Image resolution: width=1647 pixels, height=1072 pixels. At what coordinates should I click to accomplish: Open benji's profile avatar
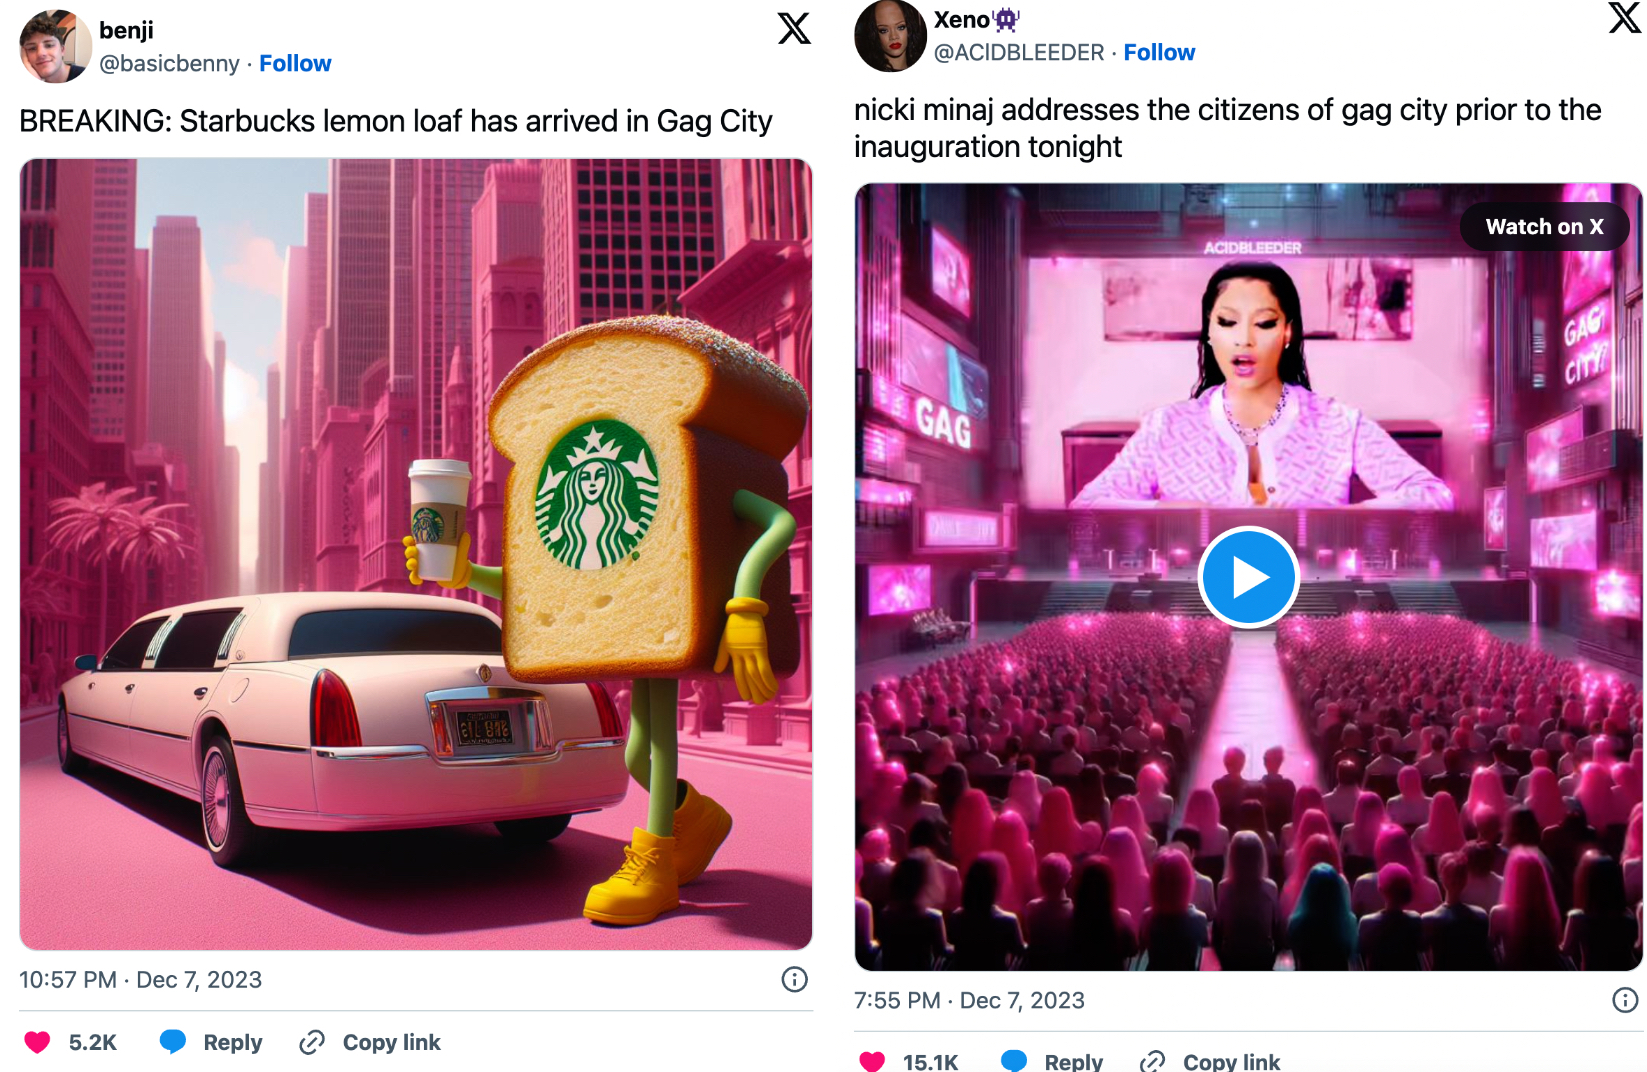(x=55, y=46)
